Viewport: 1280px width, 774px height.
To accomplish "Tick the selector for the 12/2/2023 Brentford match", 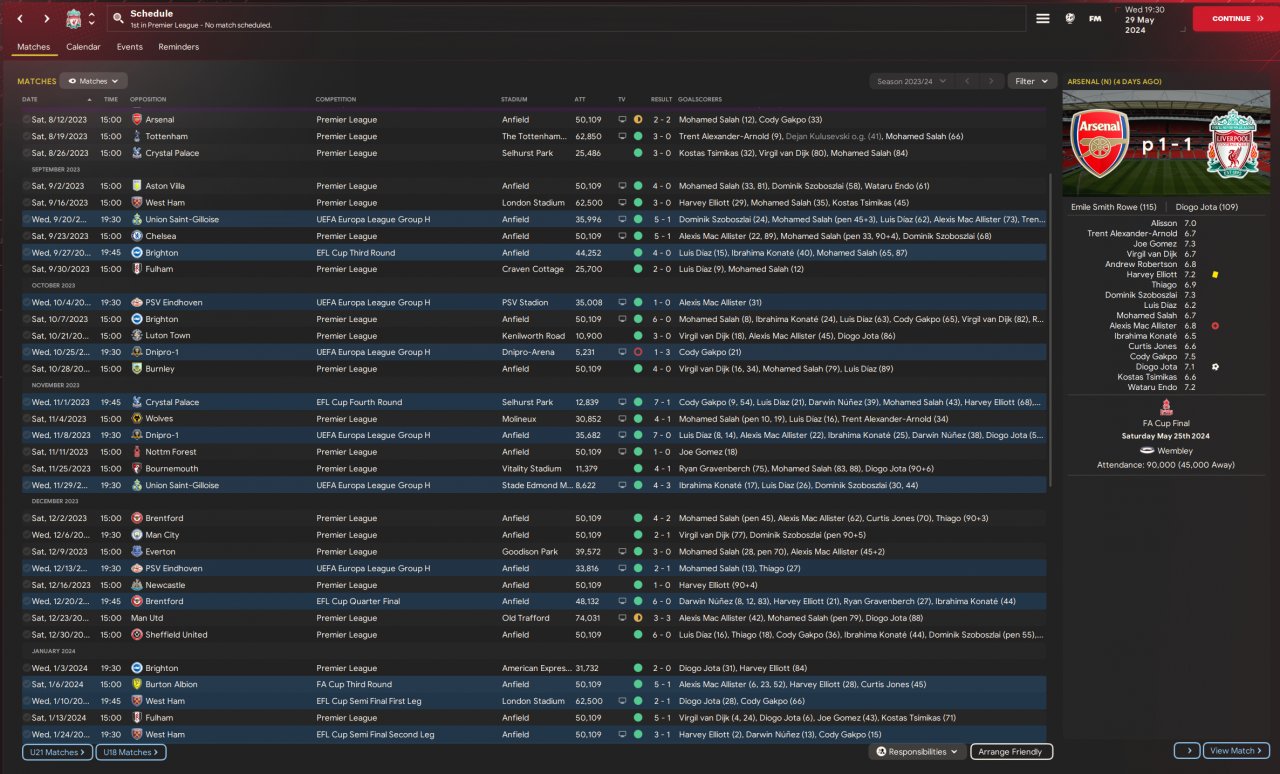I will pos(26,518).
